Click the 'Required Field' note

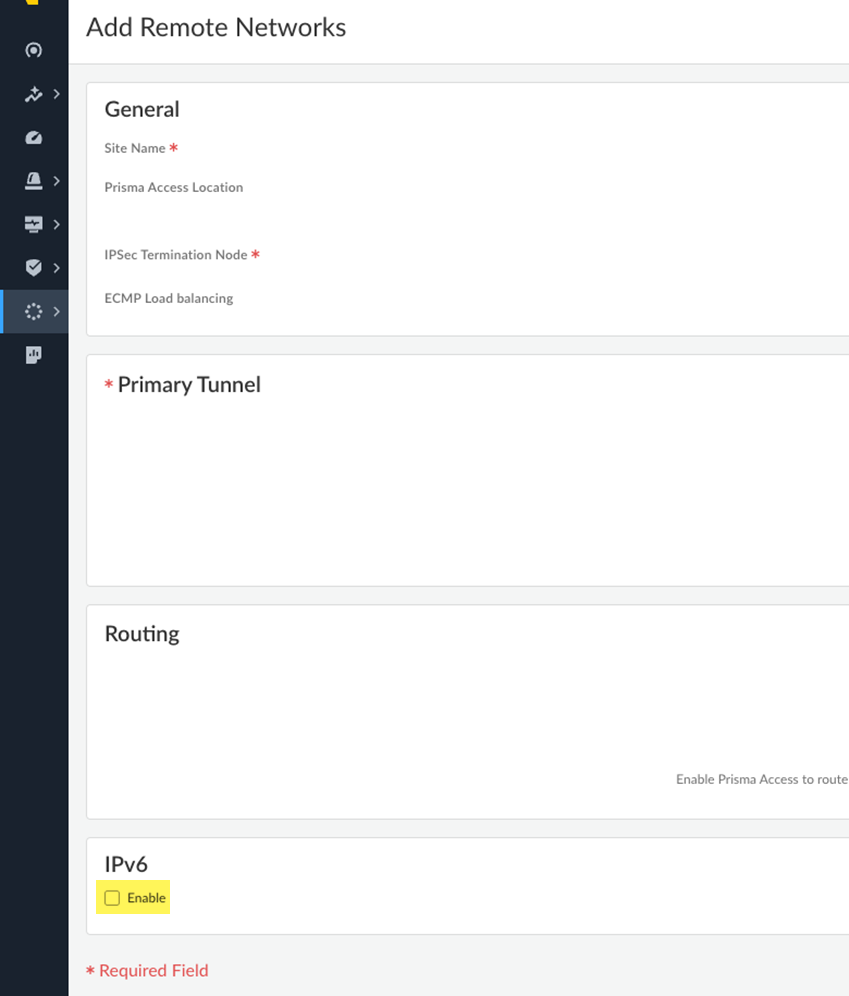click(x=154, y=971)
